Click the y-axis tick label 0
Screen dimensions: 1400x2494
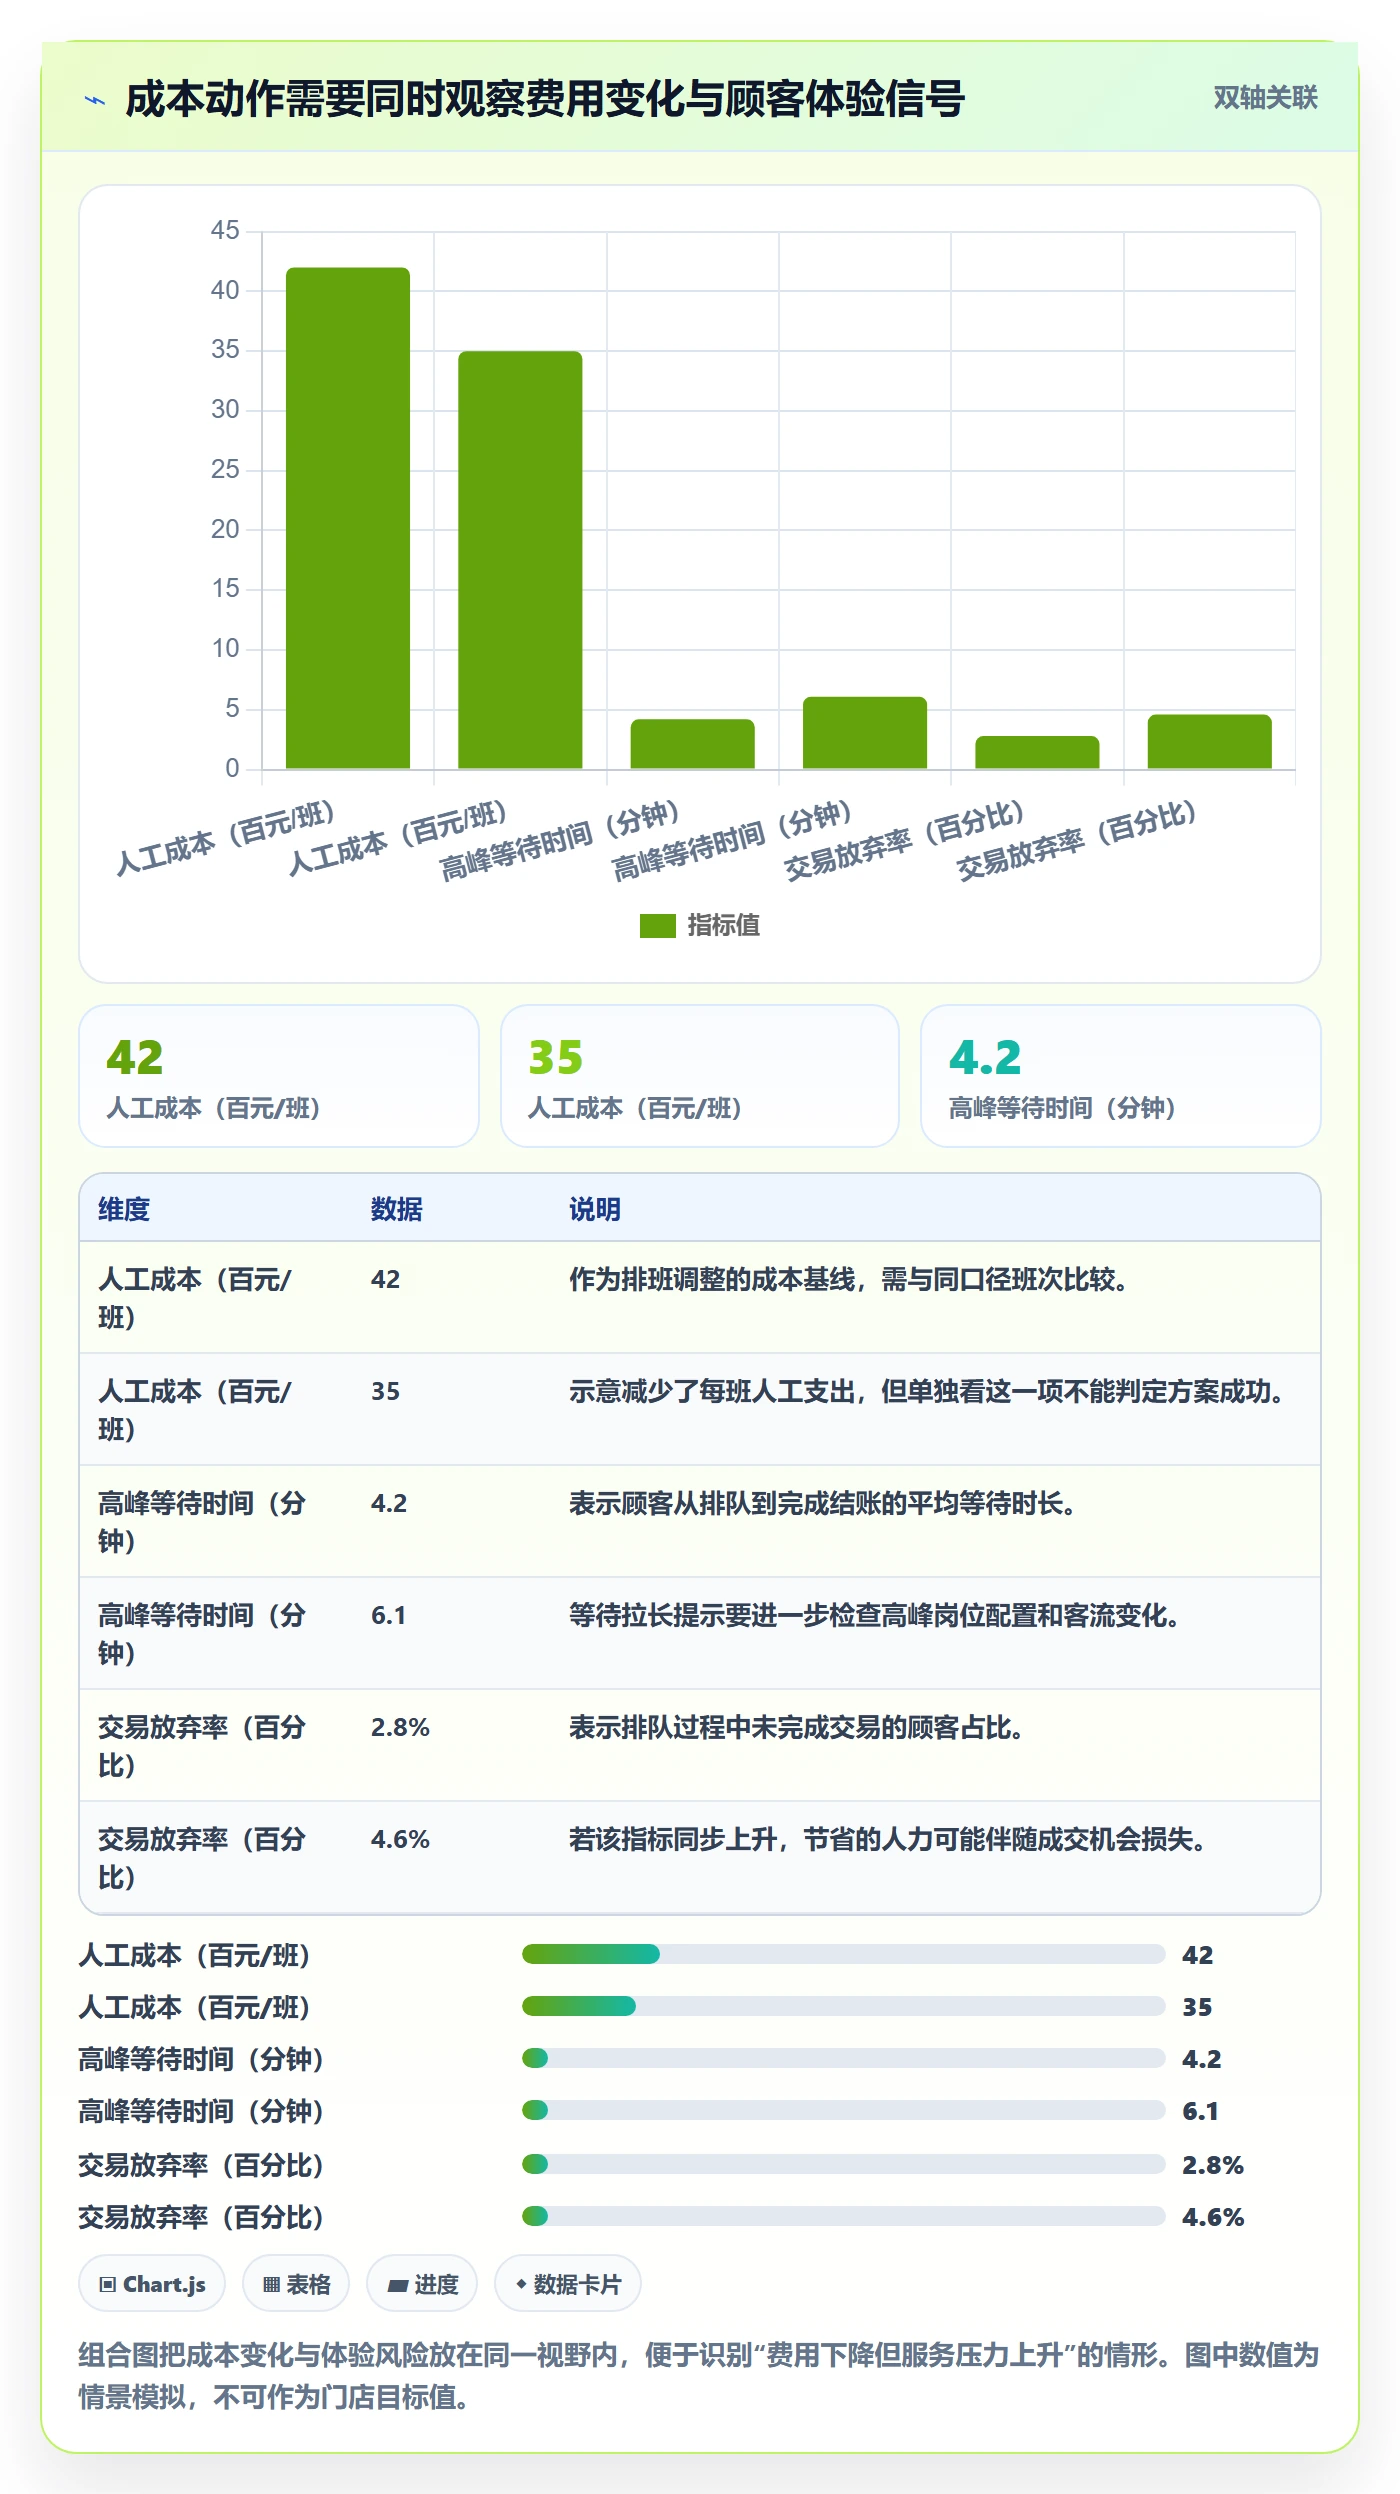232,768
